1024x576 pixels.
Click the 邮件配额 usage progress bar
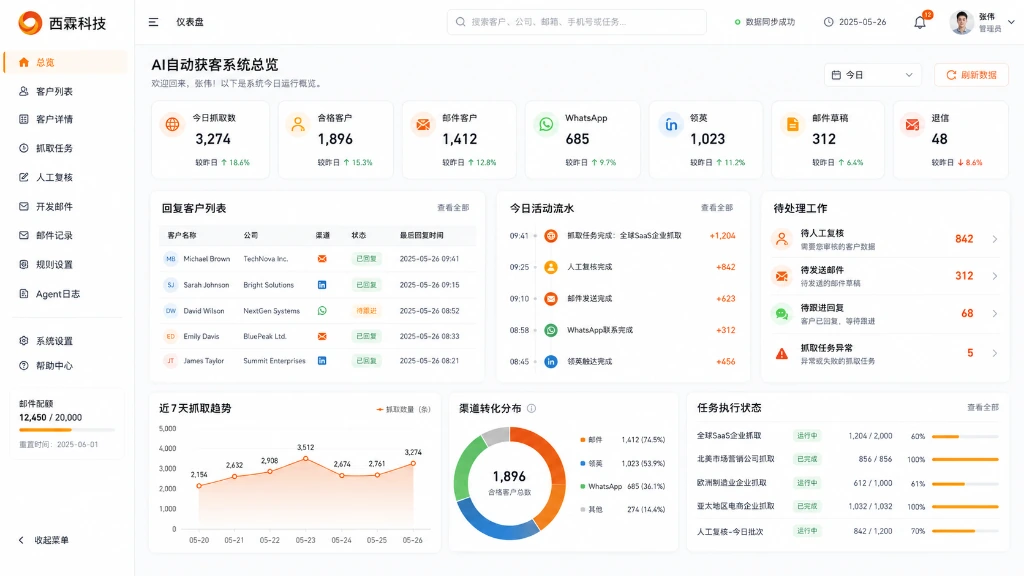pos(67,430)
